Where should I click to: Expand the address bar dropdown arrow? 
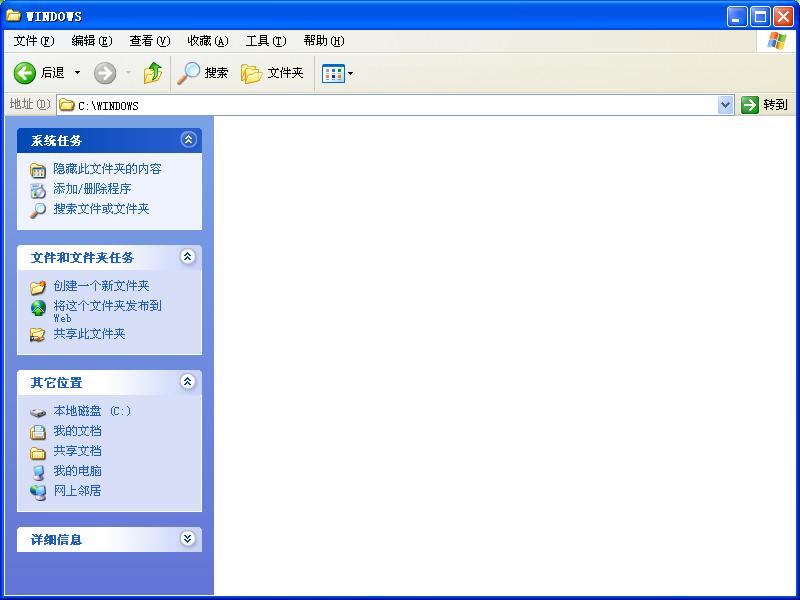(726, 105)
